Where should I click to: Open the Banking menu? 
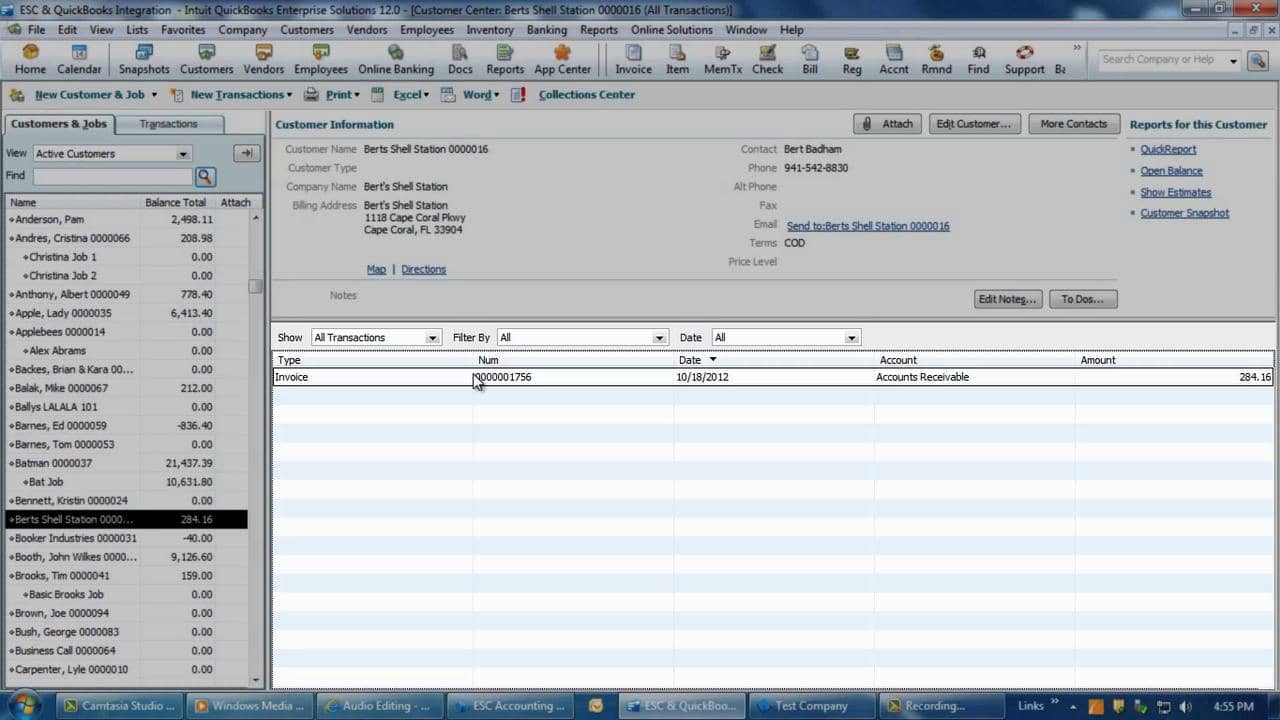point(546,30)
